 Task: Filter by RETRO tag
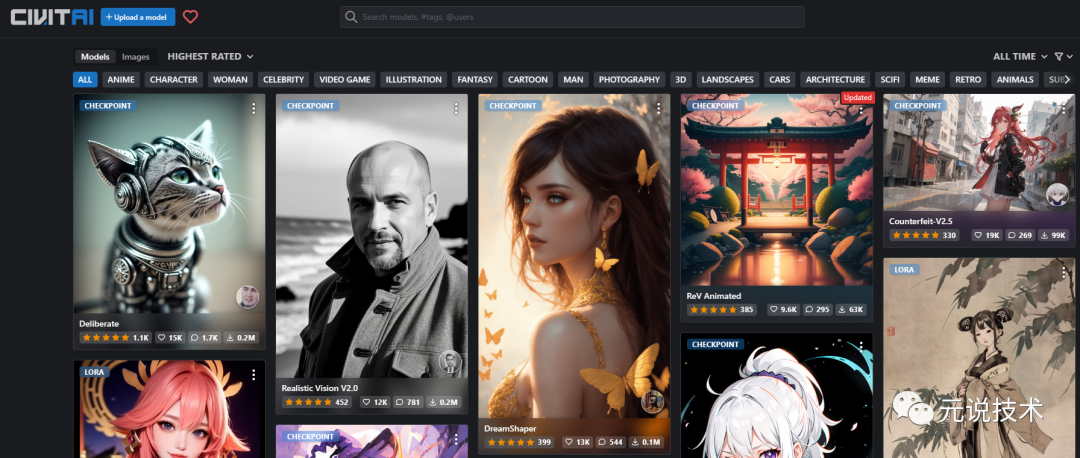(x=968, y=80)
